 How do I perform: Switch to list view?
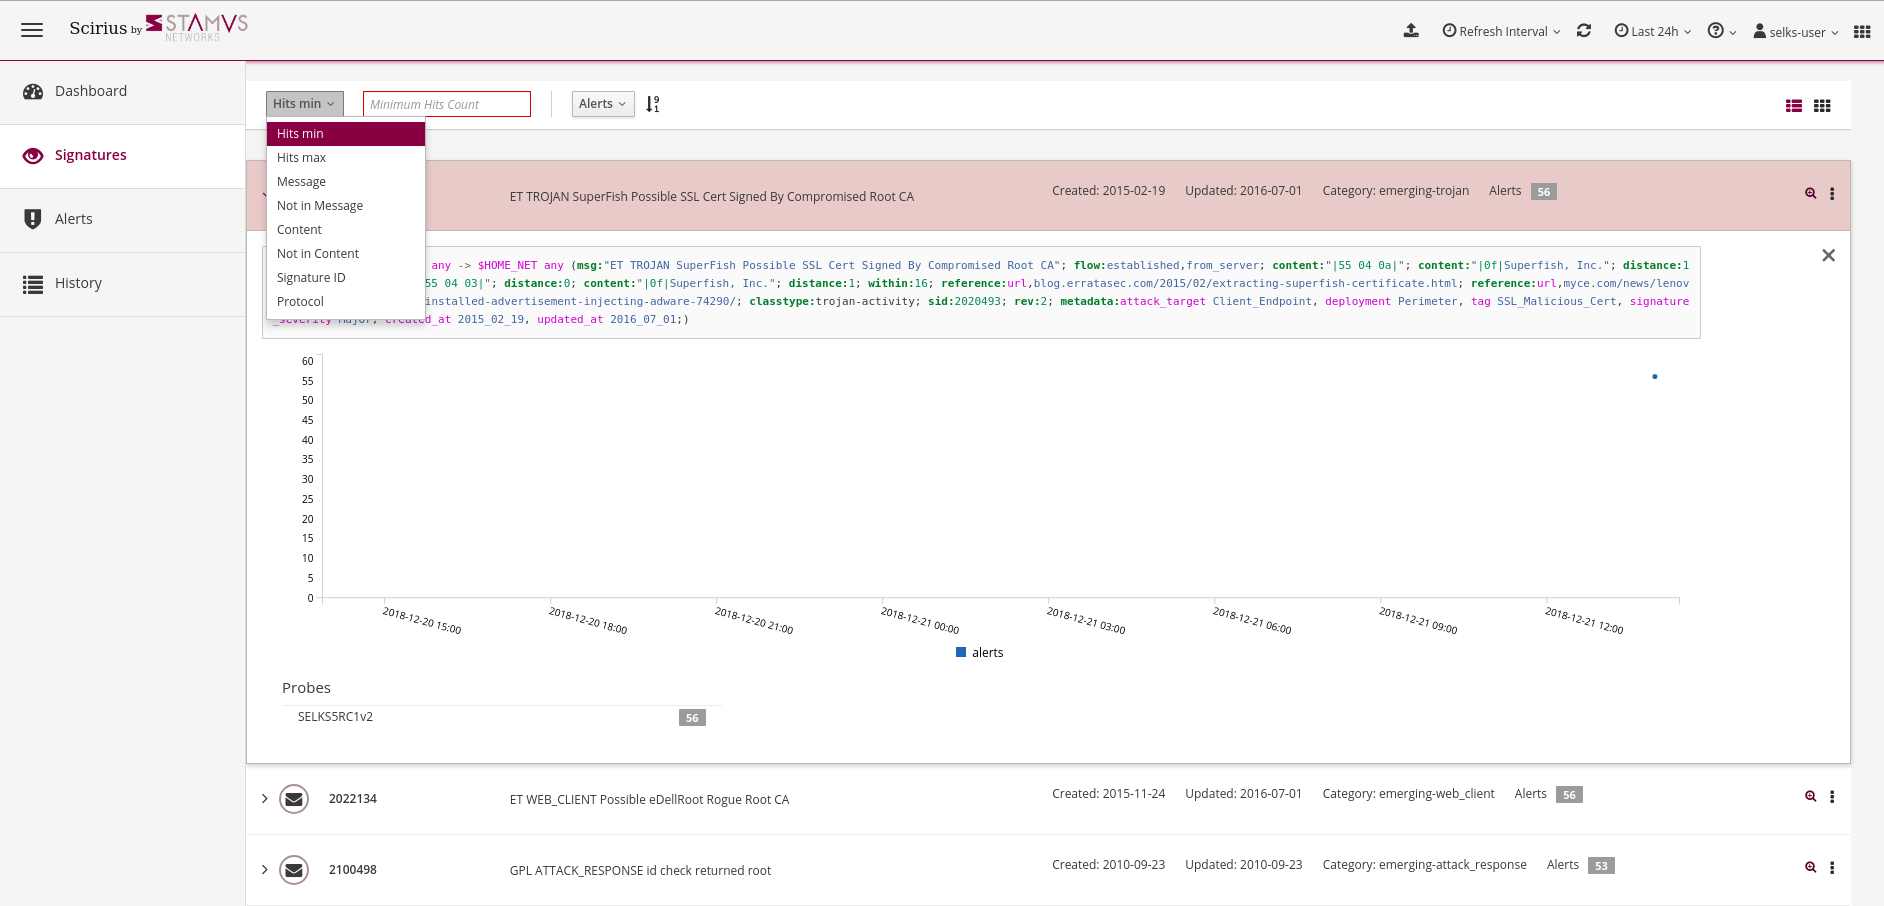(x=1794, y=106)
